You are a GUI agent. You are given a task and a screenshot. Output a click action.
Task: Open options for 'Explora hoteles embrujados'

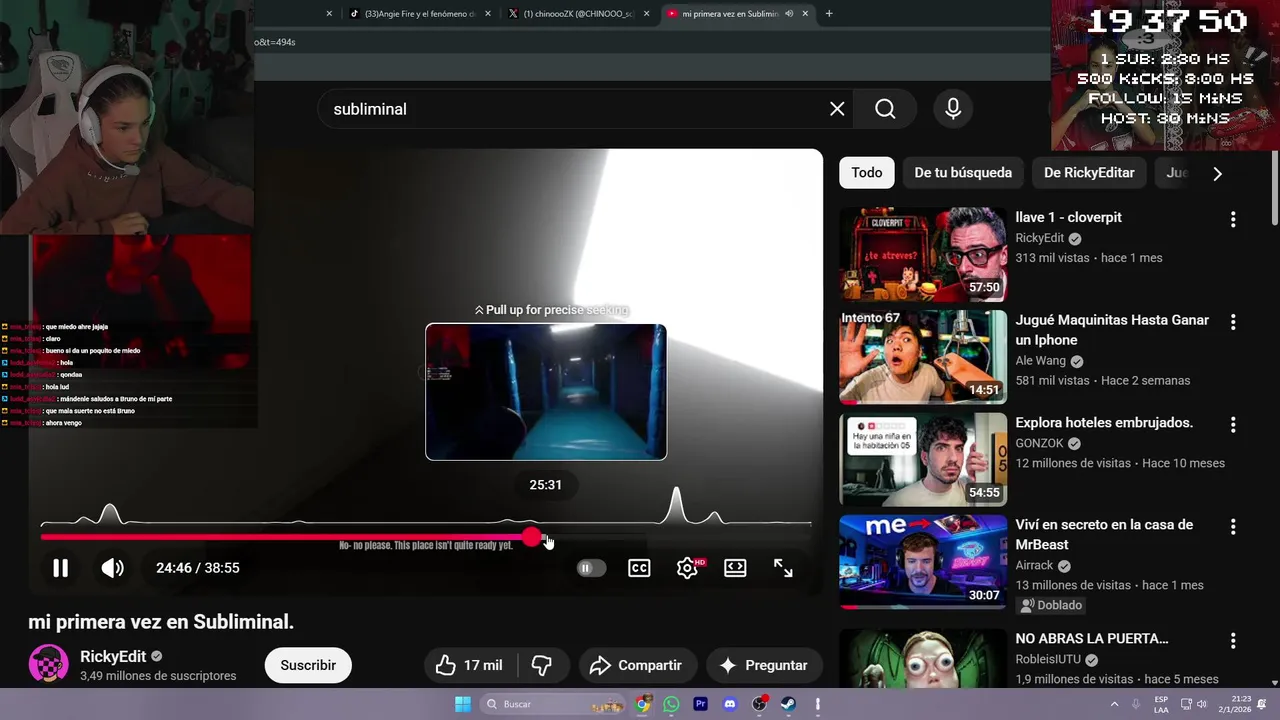coord(1233,425)
